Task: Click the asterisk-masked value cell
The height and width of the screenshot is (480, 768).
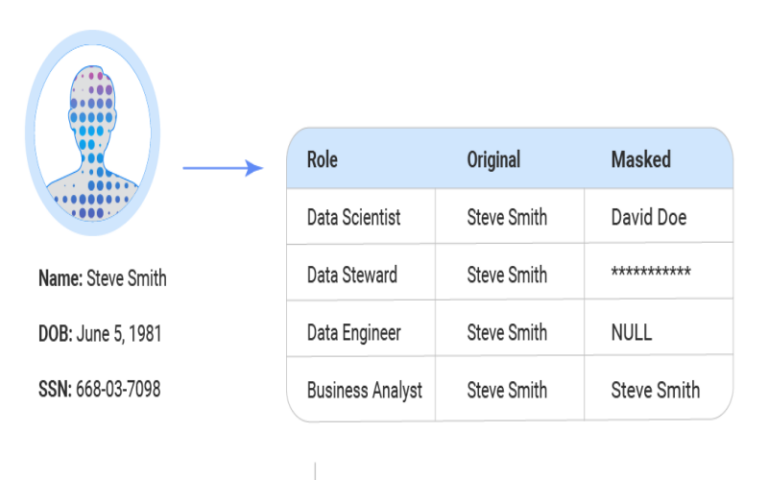Action: (x=650, y=274)
